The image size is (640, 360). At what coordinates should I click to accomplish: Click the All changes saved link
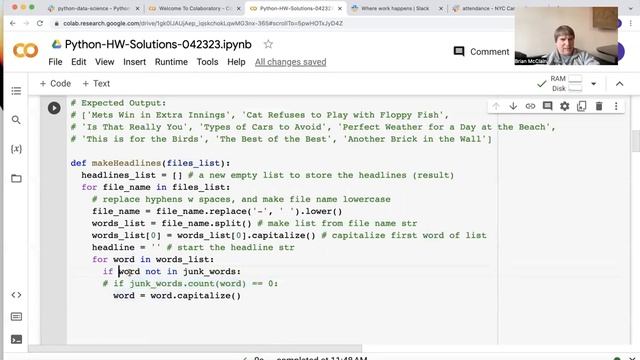point(291,62)
